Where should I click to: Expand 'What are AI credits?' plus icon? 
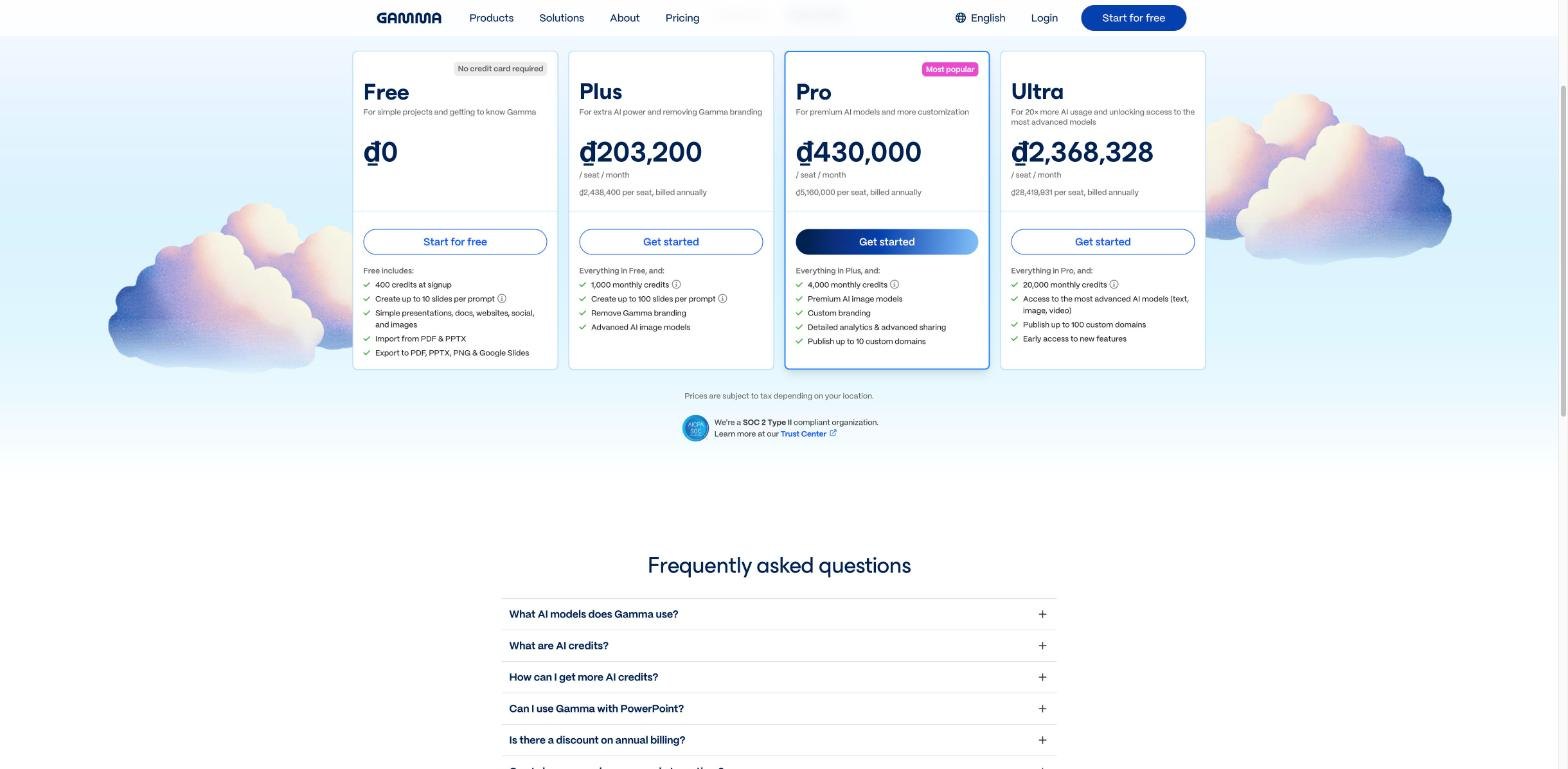(1042, 646)
